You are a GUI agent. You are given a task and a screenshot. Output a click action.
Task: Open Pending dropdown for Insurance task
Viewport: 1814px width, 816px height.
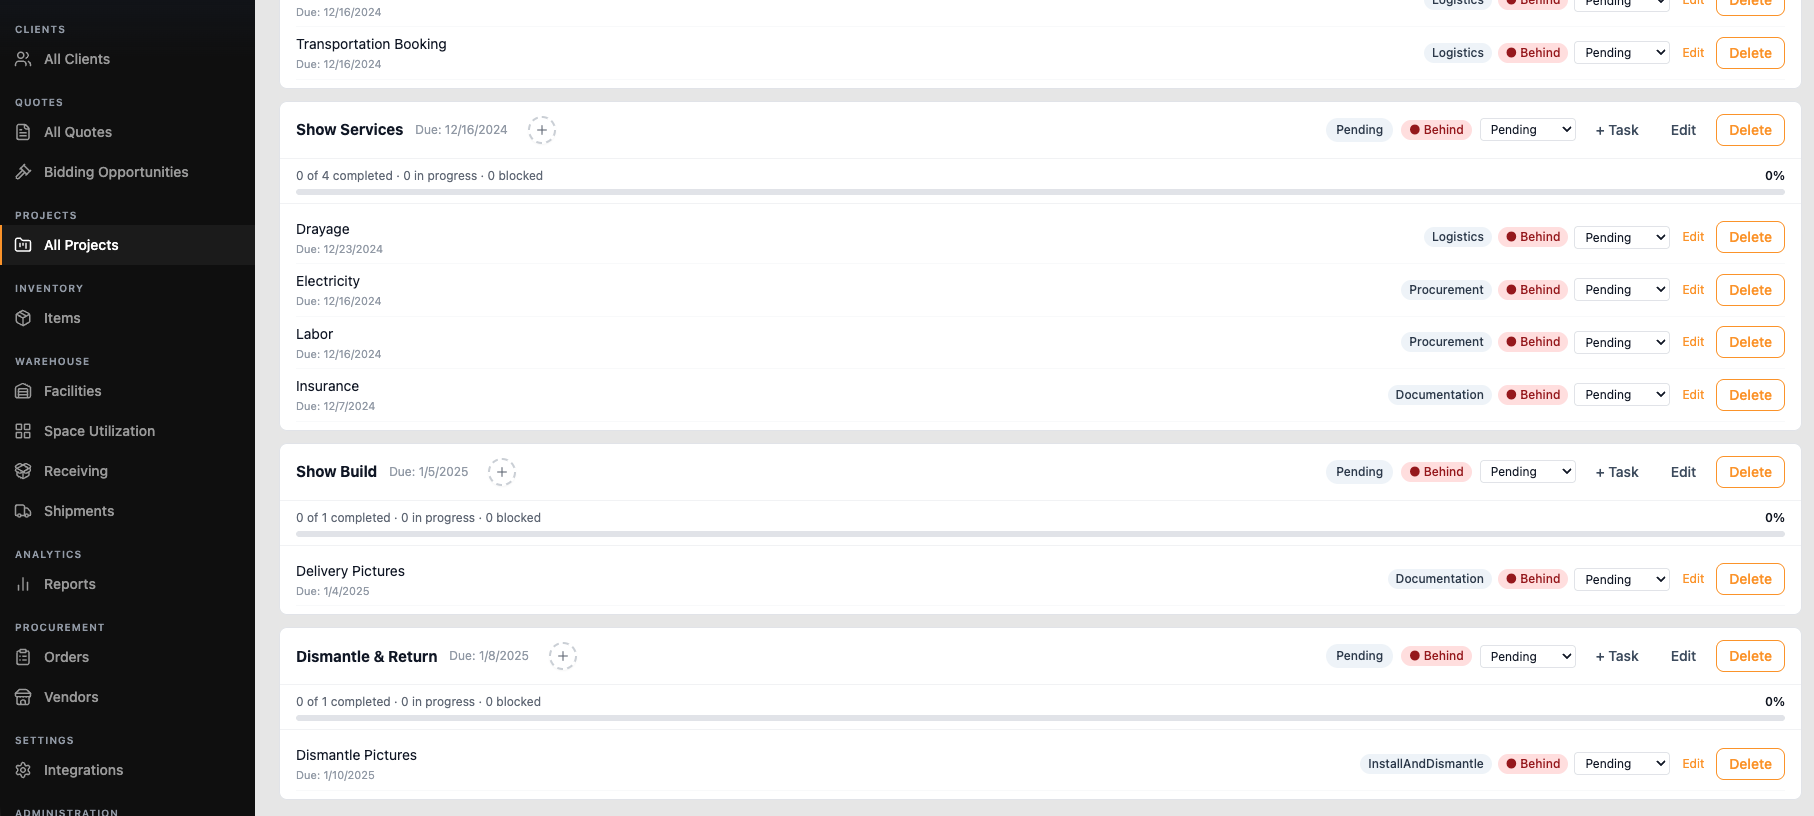point(1622,395)
